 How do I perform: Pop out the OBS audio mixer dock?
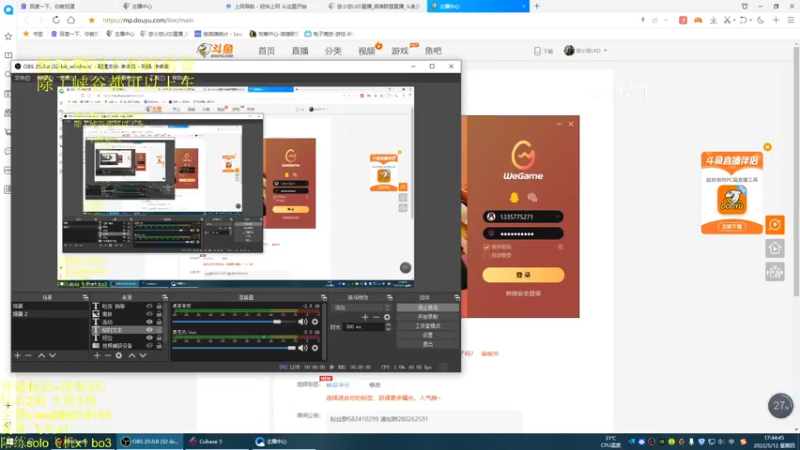pyautogui.click(x=323, y=297)
